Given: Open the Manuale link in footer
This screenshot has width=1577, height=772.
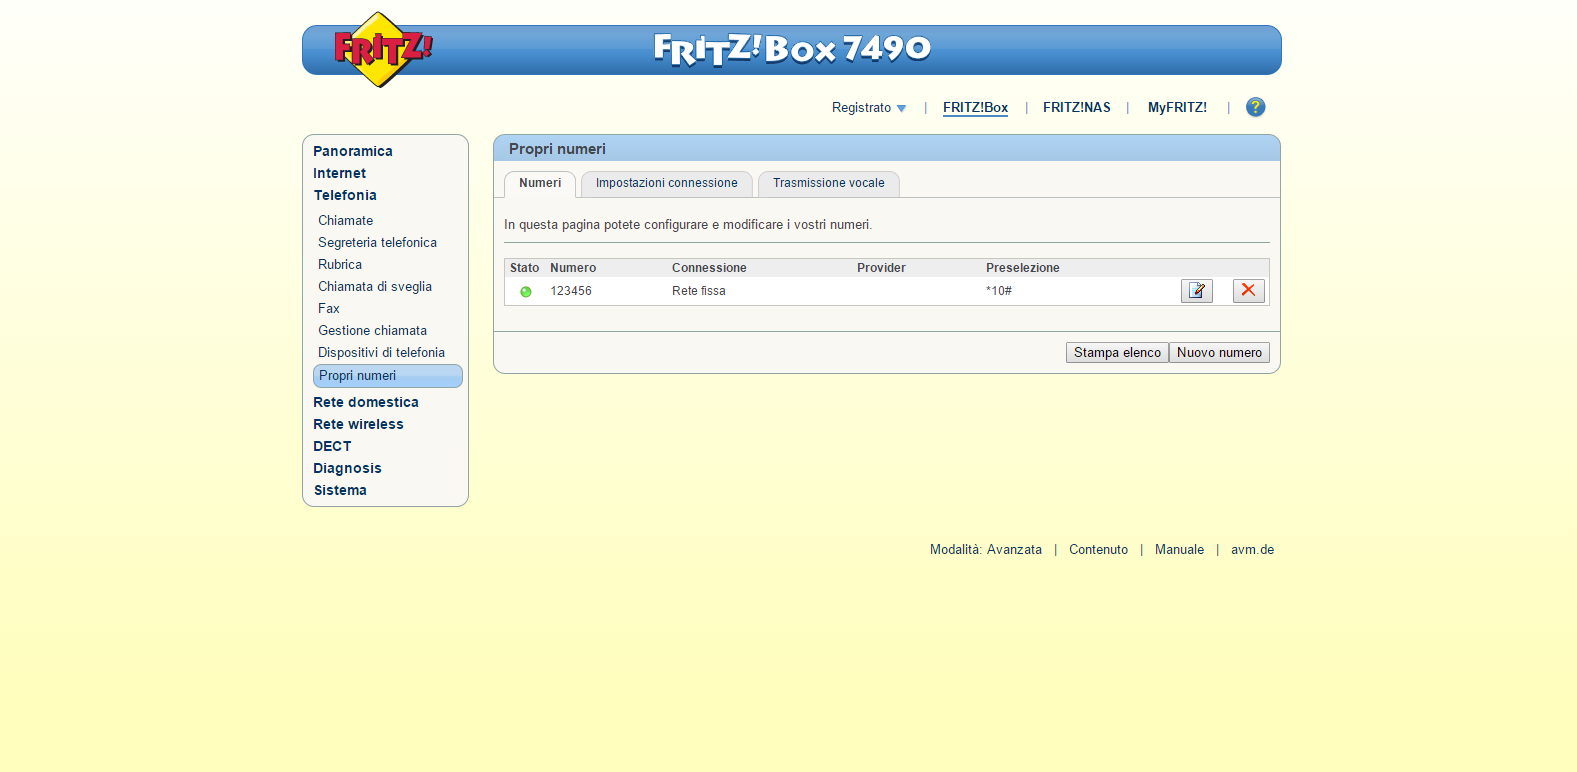Looking at the screenshot, I should (1179, 550).
